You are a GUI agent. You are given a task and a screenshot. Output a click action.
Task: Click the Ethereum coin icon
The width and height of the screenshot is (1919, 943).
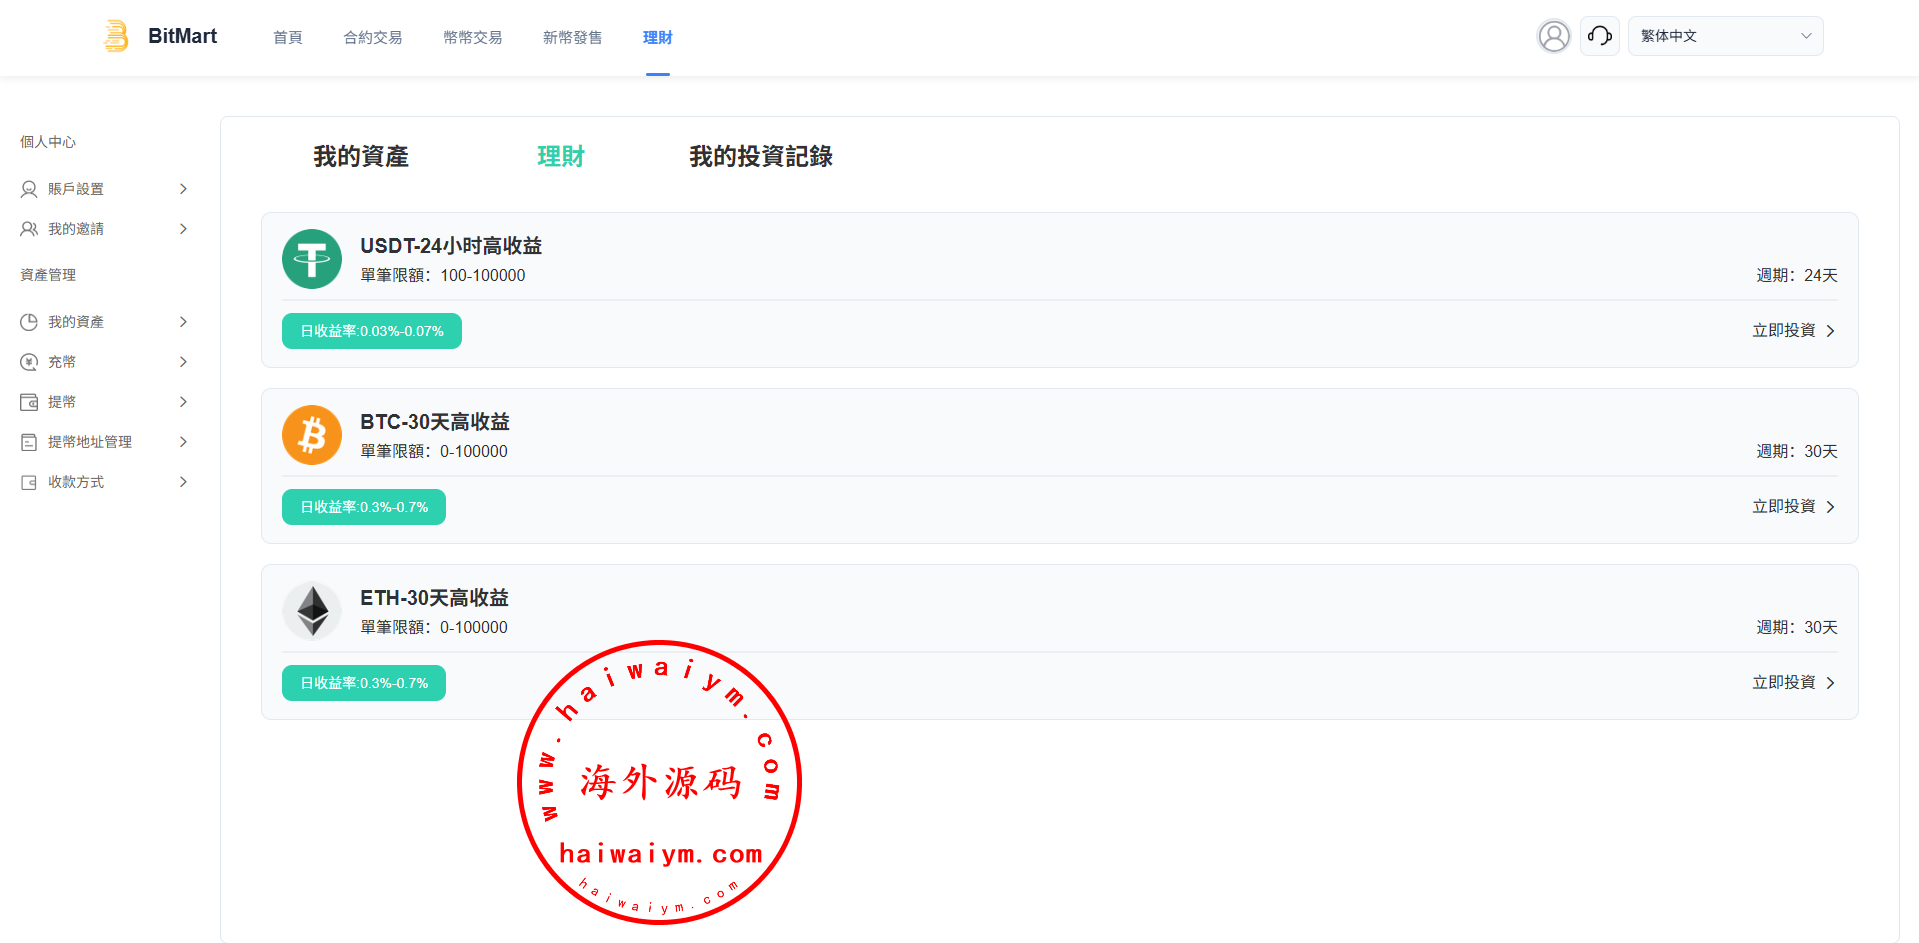point(312,611)
